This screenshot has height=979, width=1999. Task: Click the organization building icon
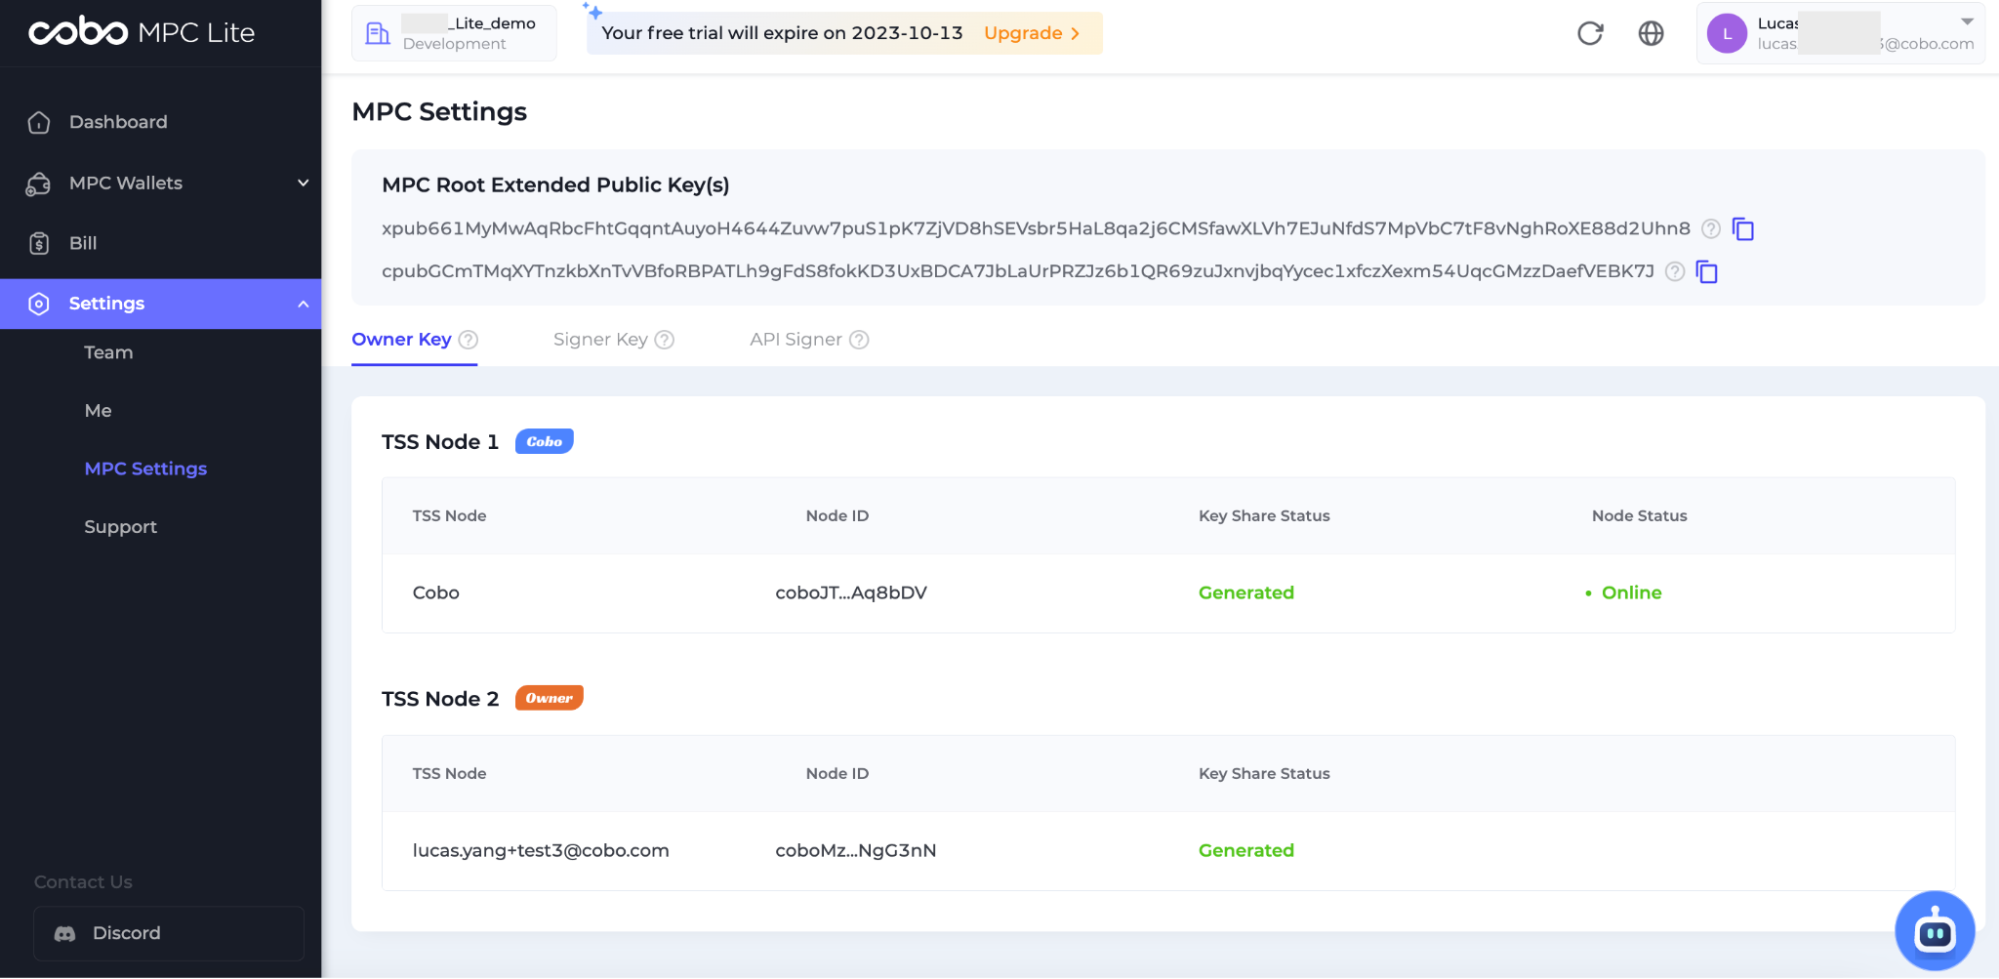click(377, 33)
